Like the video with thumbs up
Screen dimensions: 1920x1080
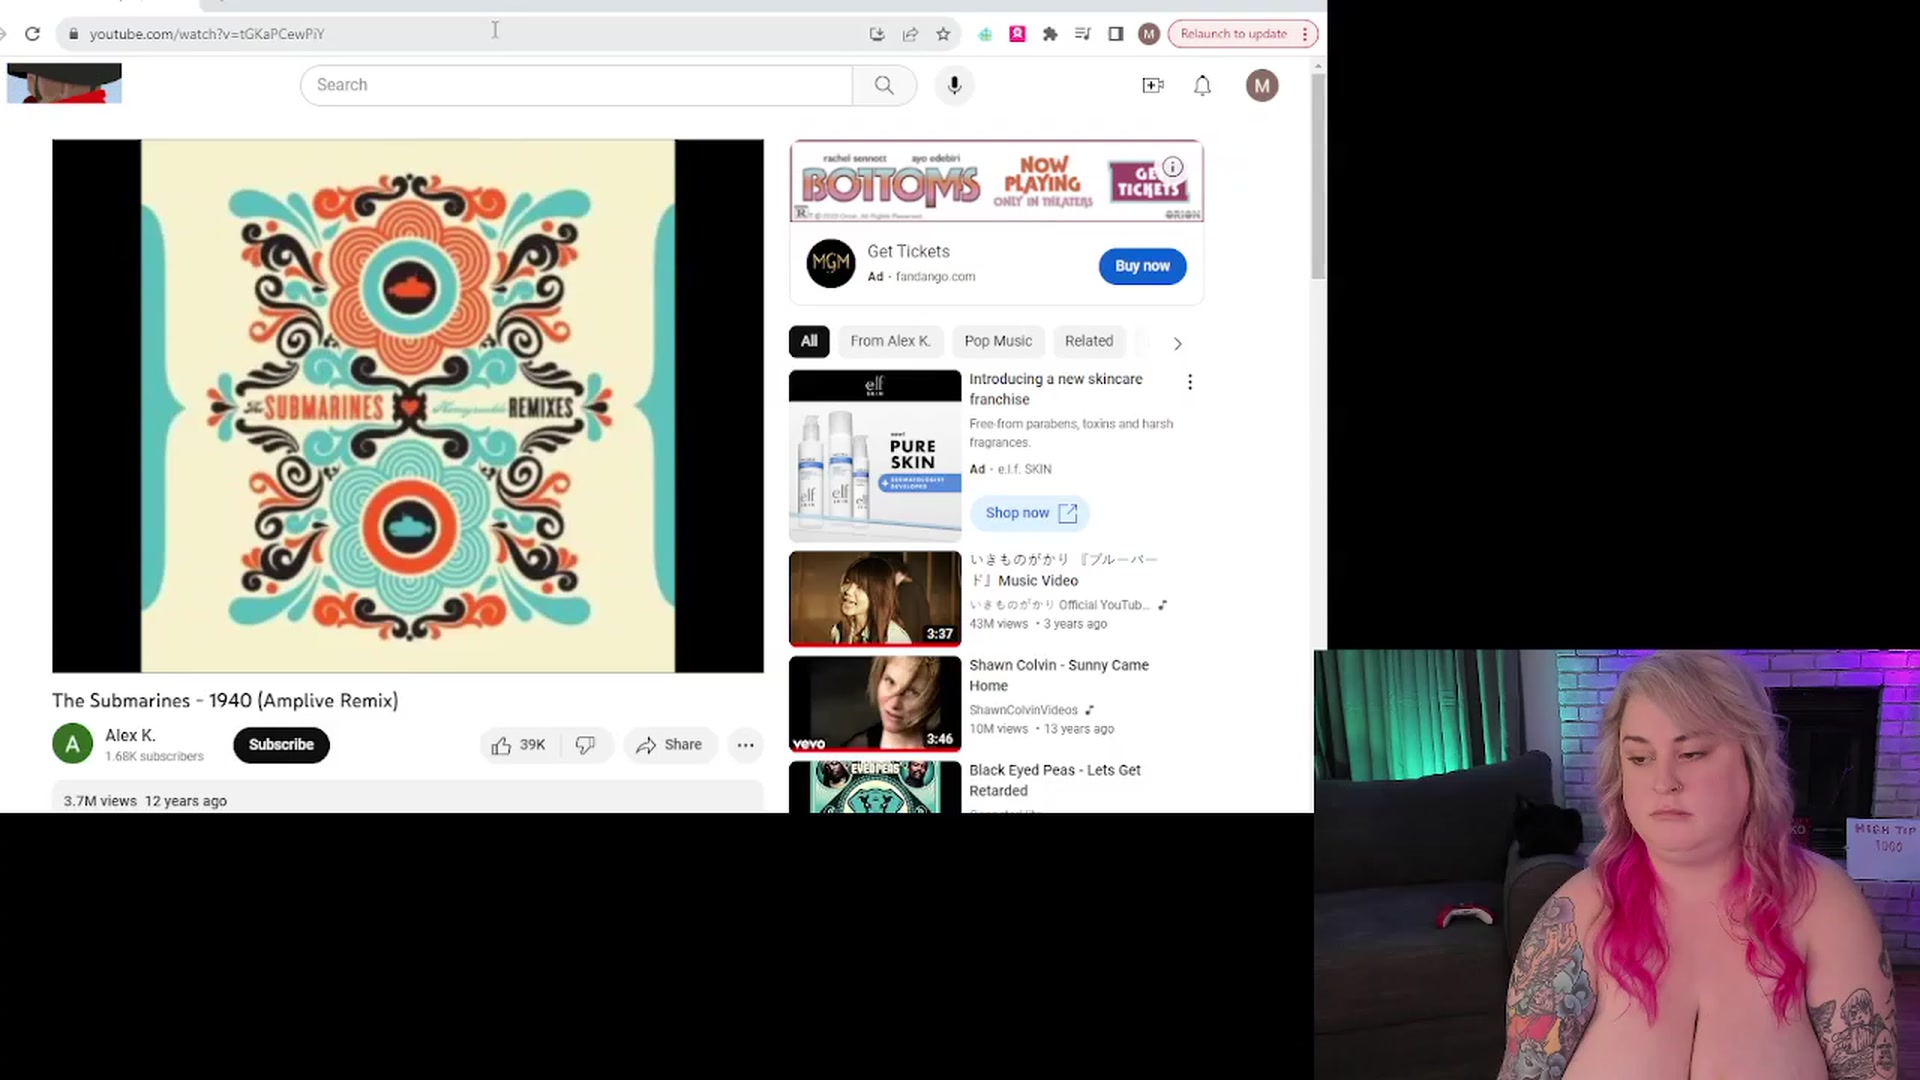(x=518, y=745)
